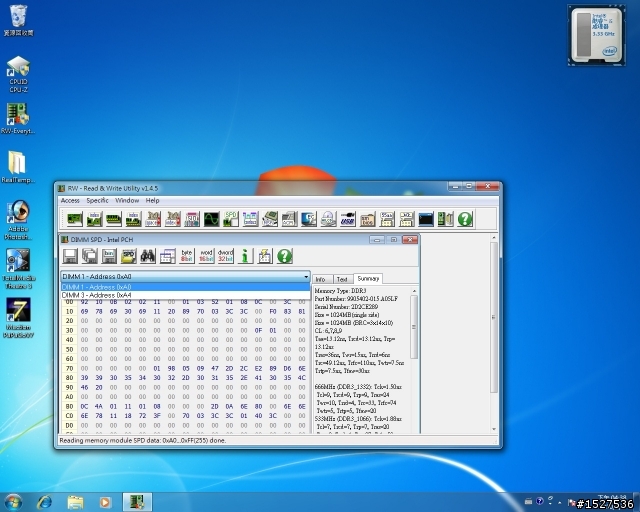Image resolution: width=640 pixels, height=512 pixels.
Task: Click the Intel CPU desktop gadget
Action: point(596,35)
